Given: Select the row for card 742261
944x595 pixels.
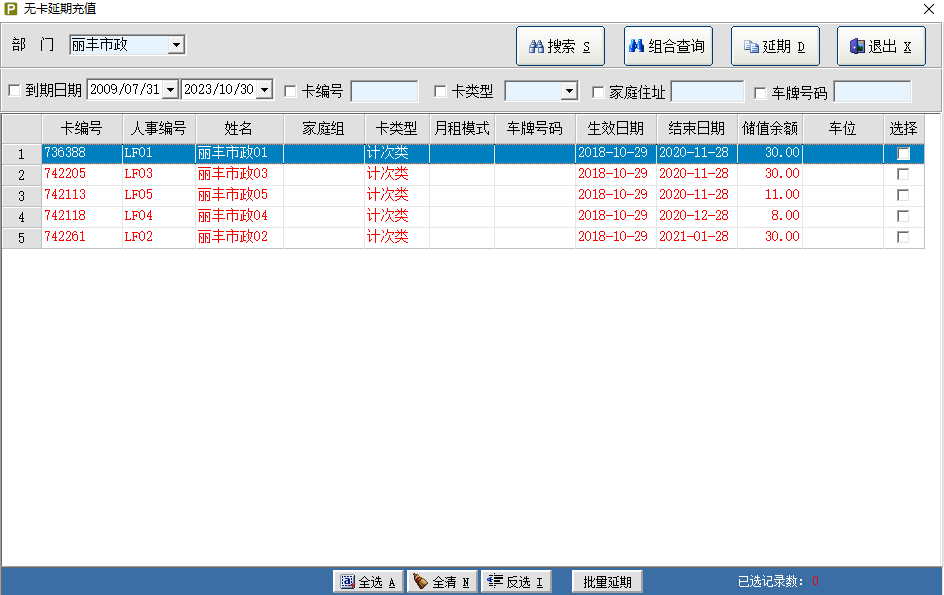Looking at the screenshot, I should pyautogui.click(x=81, y=237).
